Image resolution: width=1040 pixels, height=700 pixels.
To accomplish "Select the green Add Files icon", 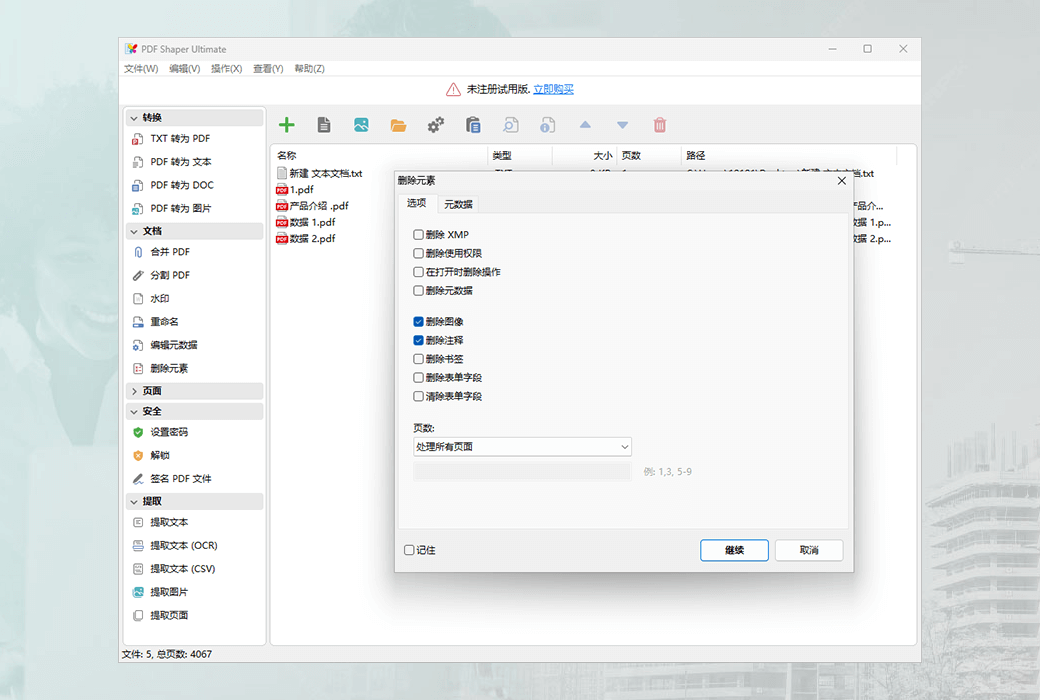I will point(287,124).
